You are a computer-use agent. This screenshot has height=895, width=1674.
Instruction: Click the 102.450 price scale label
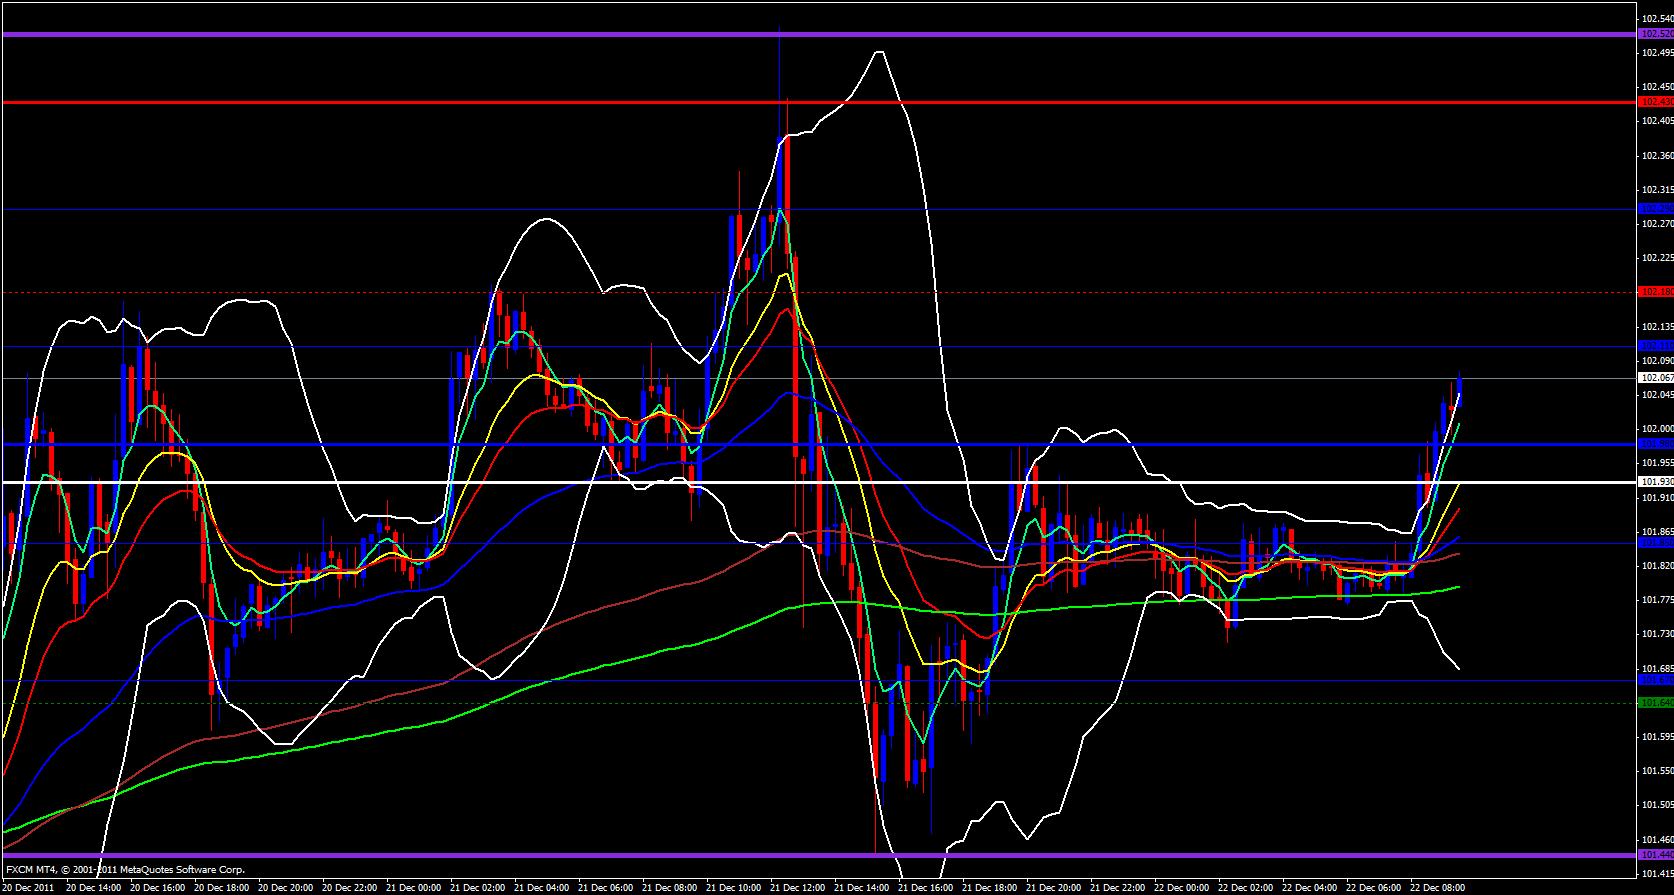(x=1657, y=87)
